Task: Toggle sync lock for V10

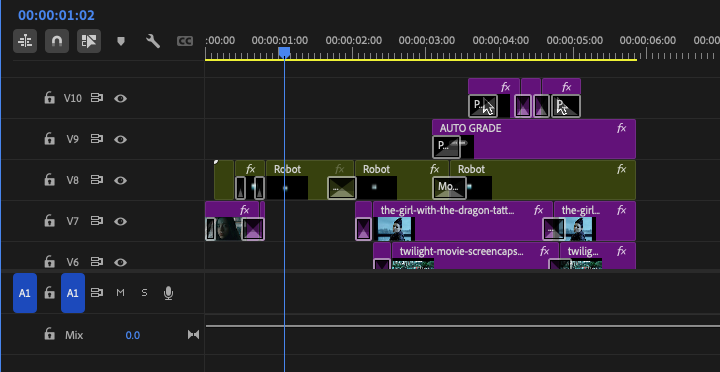Action: (x=96, y=98)
